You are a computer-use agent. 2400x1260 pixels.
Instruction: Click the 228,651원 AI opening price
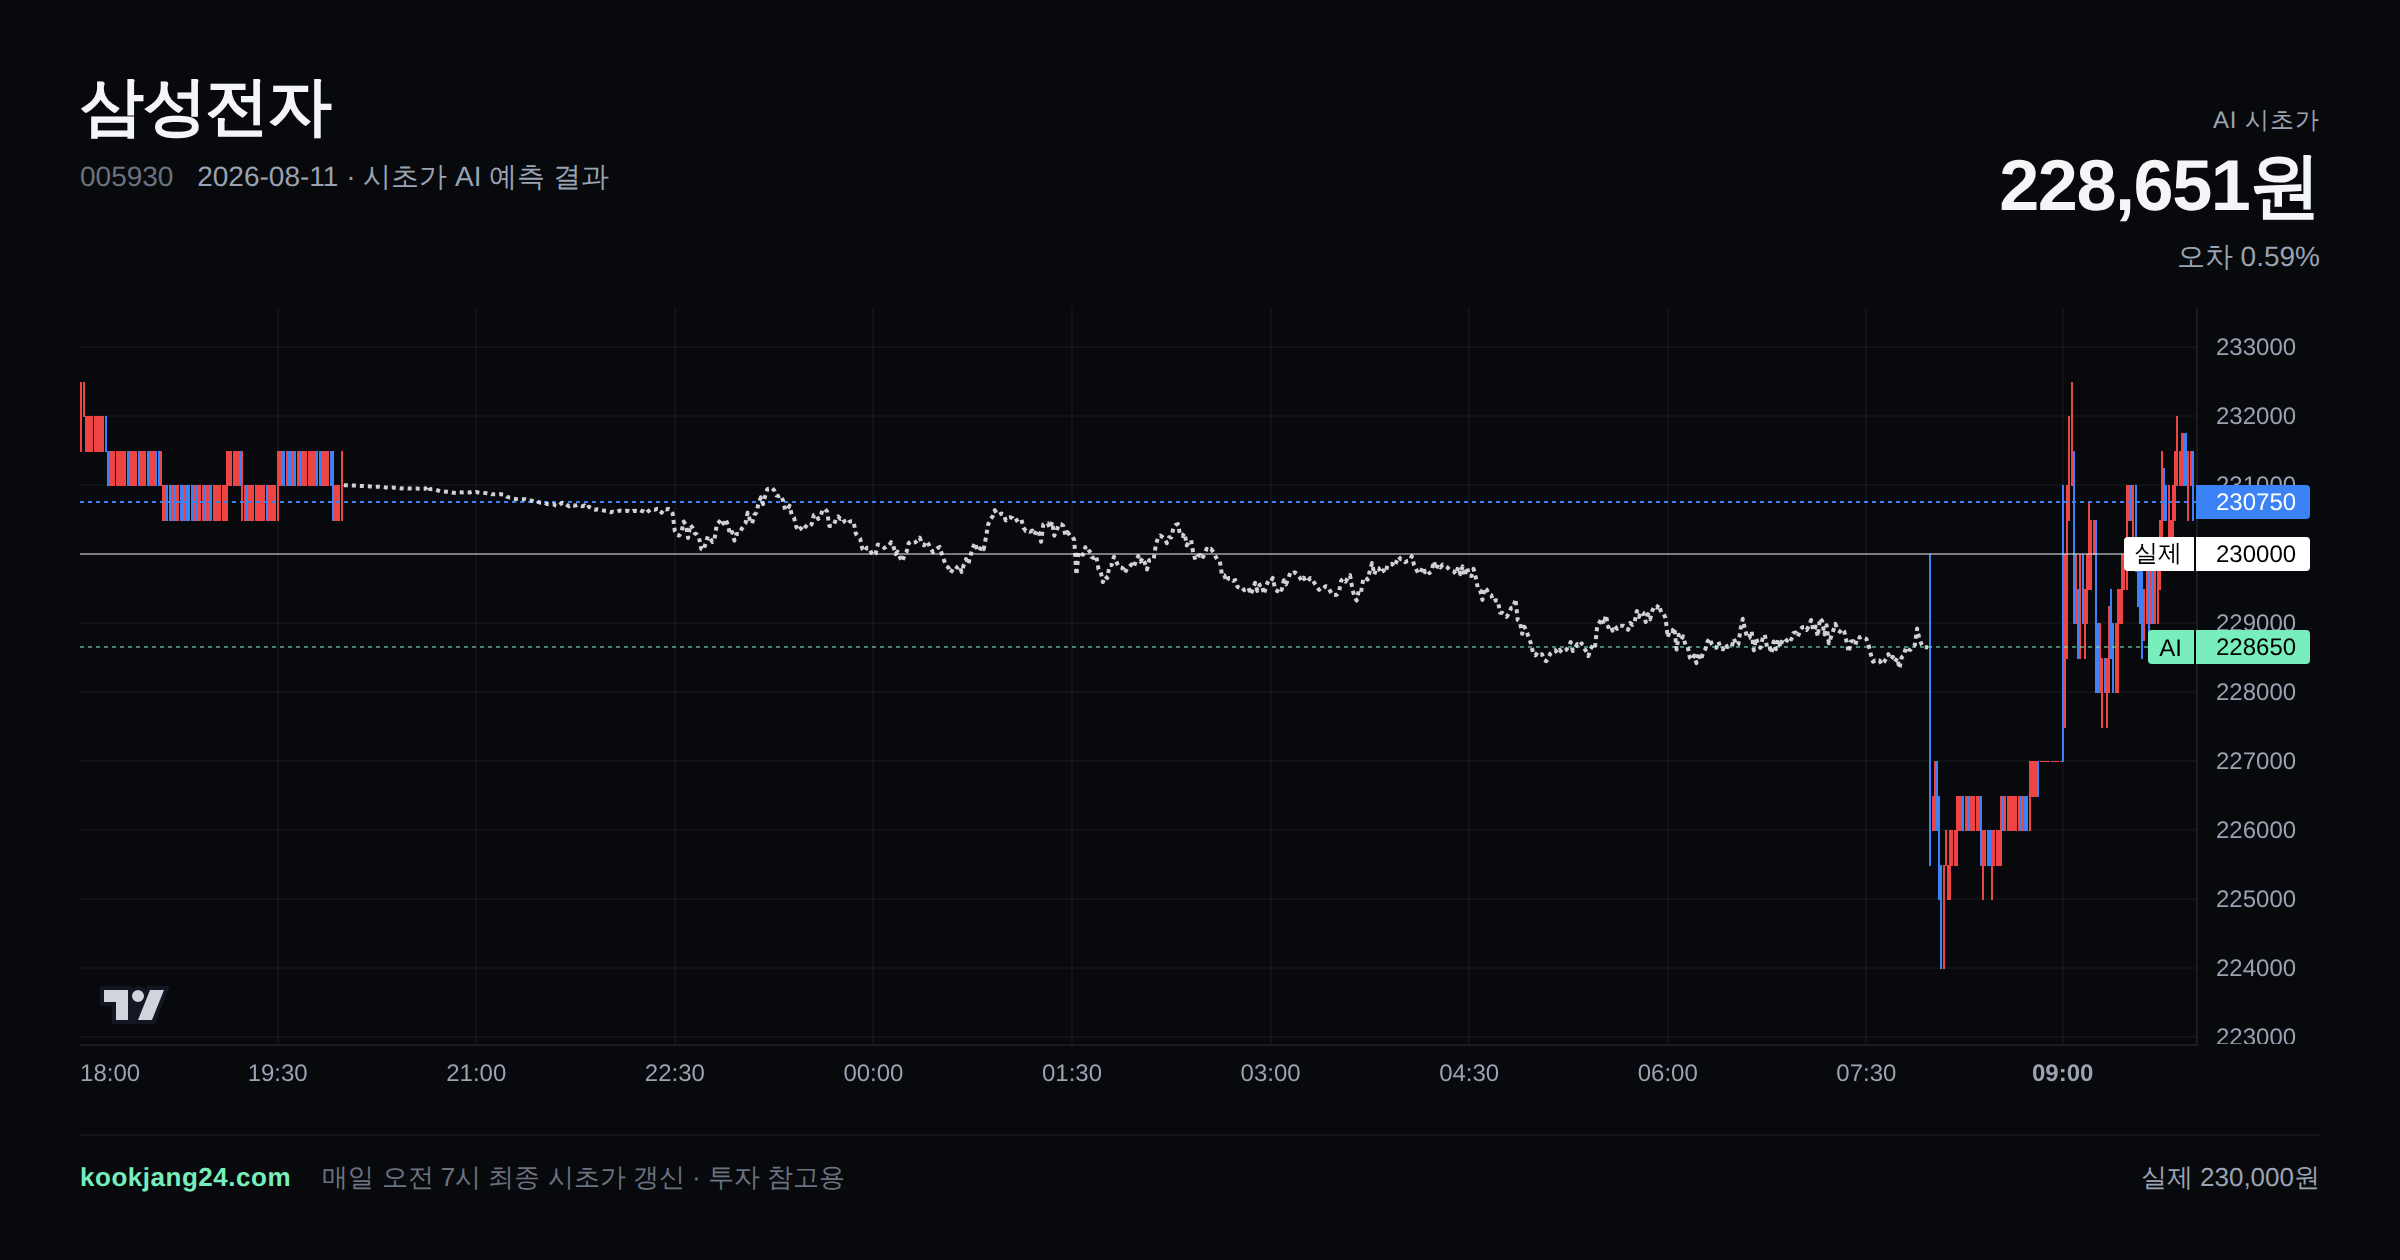coord(2158,187)
